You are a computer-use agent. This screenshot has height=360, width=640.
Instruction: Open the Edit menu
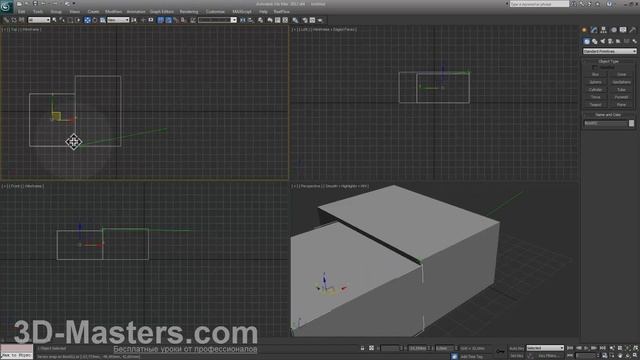pyautogui.click(x=21, y=11)
